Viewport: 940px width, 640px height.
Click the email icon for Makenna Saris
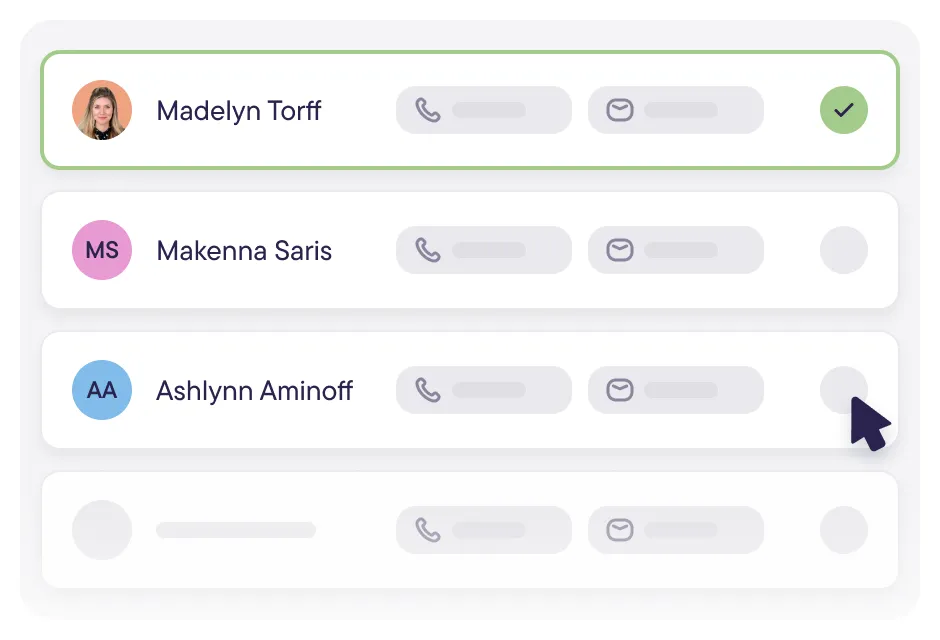point(620,250)
